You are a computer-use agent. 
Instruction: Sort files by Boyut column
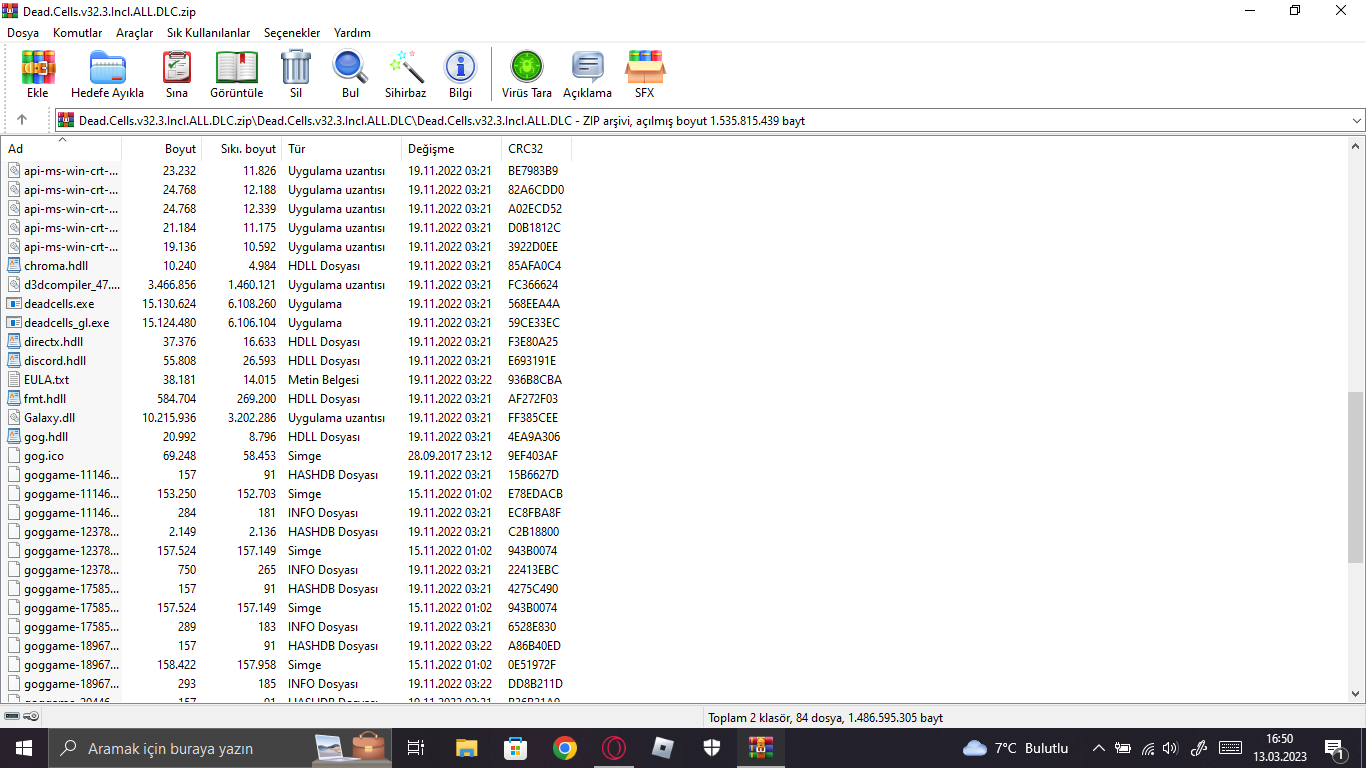(162, 149)
